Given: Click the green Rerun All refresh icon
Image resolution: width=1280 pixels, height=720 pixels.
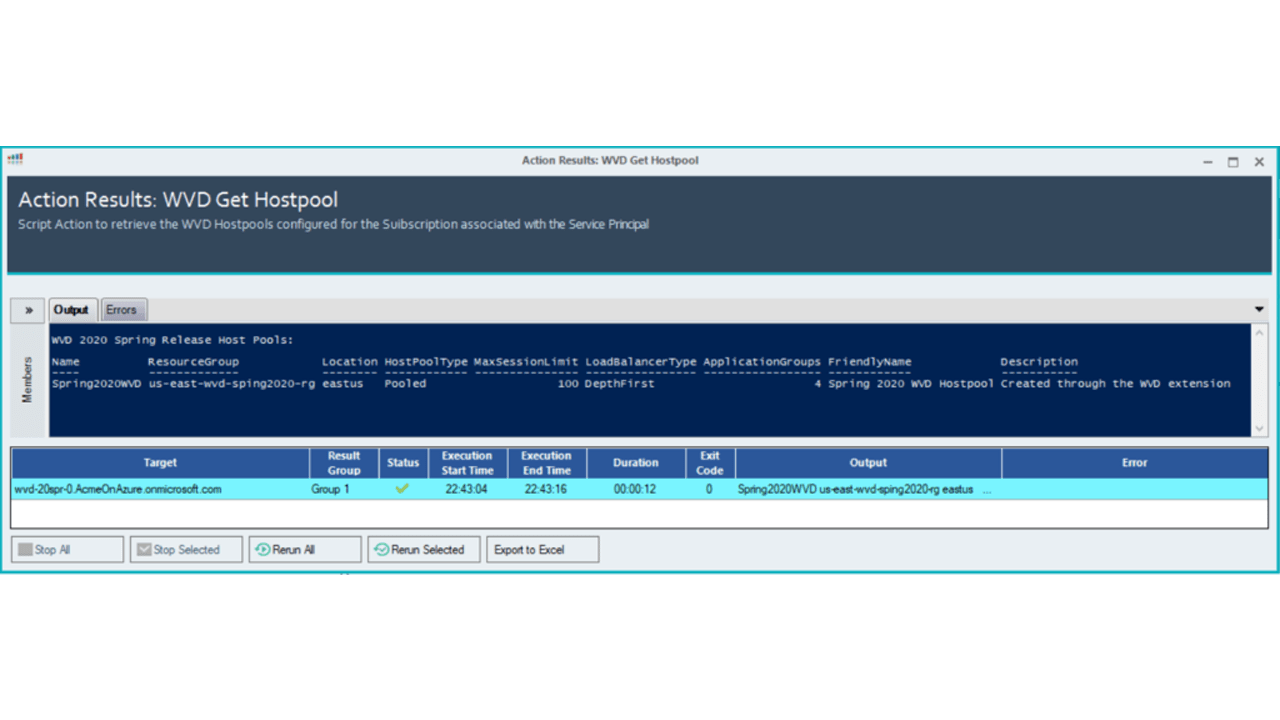Looking at the screenshot, I should 262,548.
